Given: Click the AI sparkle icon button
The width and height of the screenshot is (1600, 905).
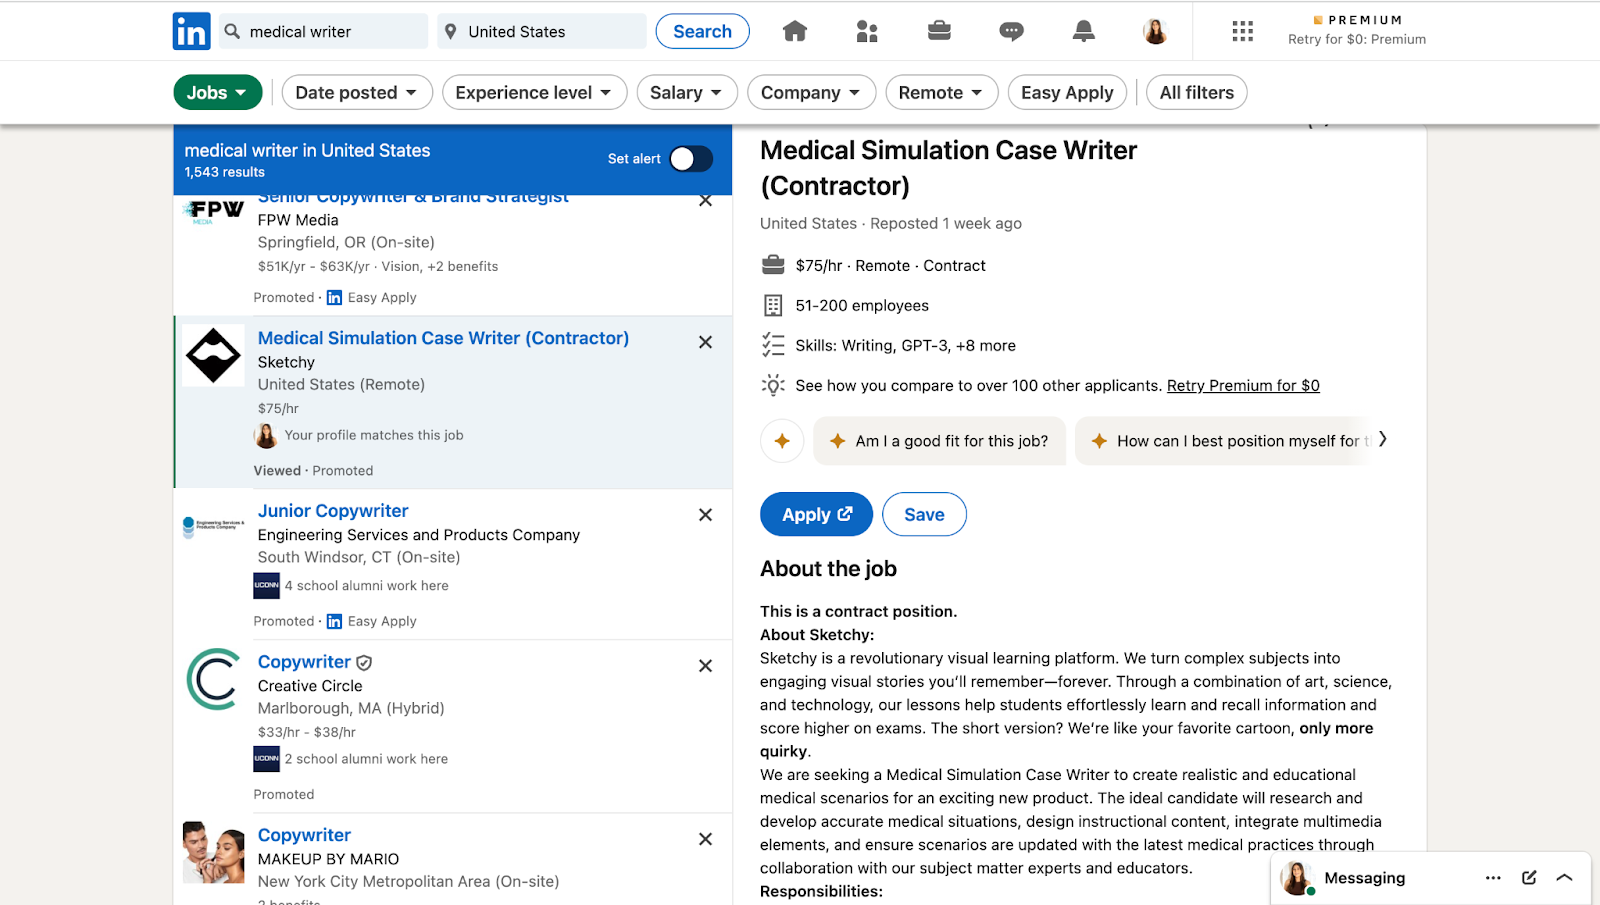Looking at the screenshot, I should point(782,441).
